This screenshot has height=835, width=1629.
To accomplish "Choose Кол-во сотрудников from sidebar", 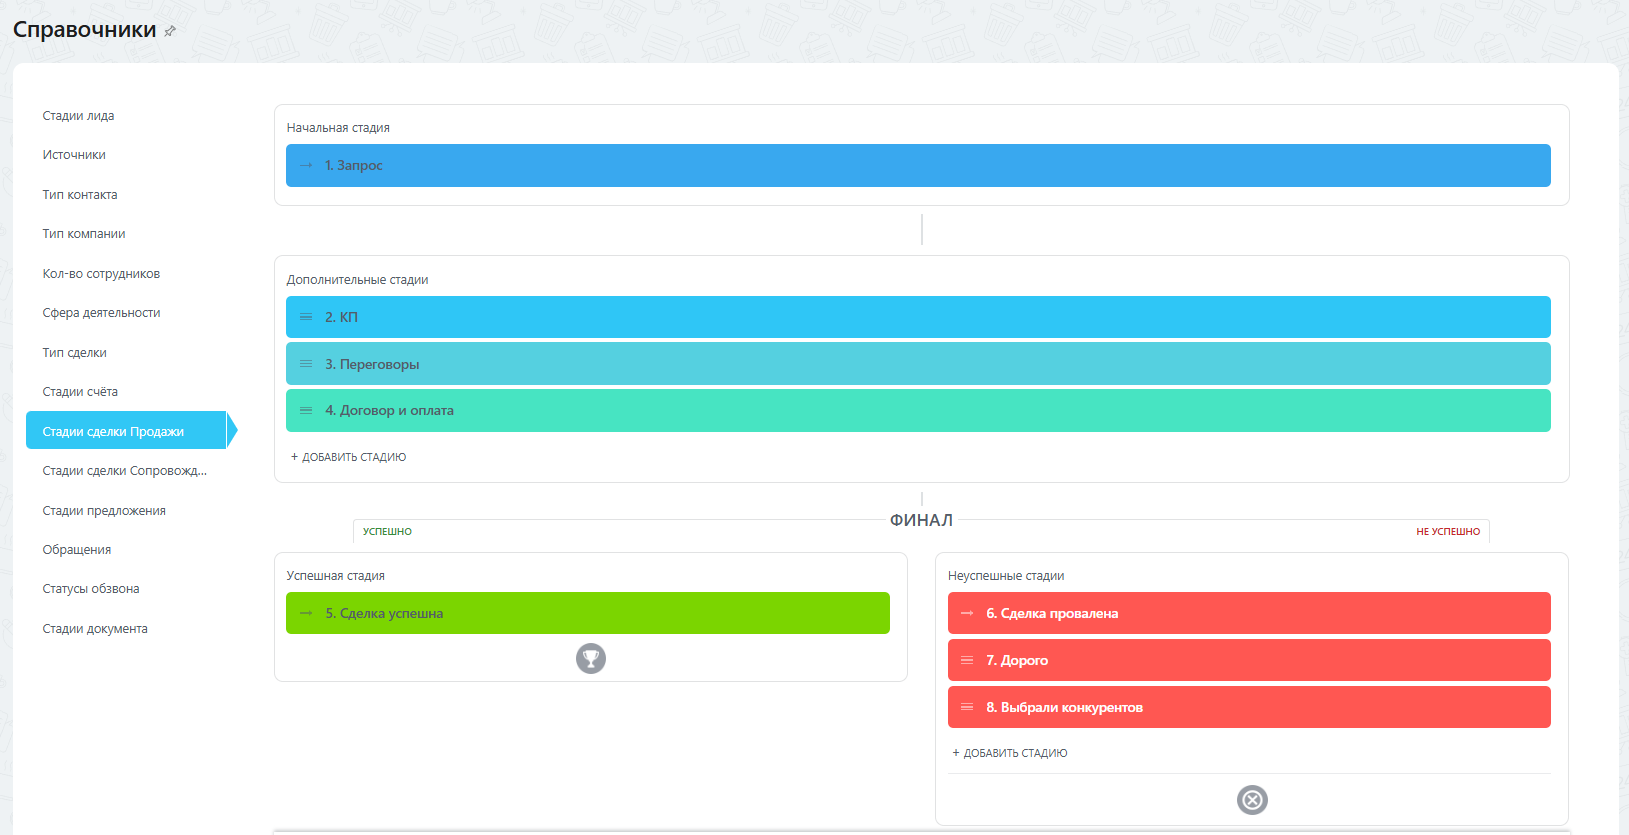I will coord(101,274).
